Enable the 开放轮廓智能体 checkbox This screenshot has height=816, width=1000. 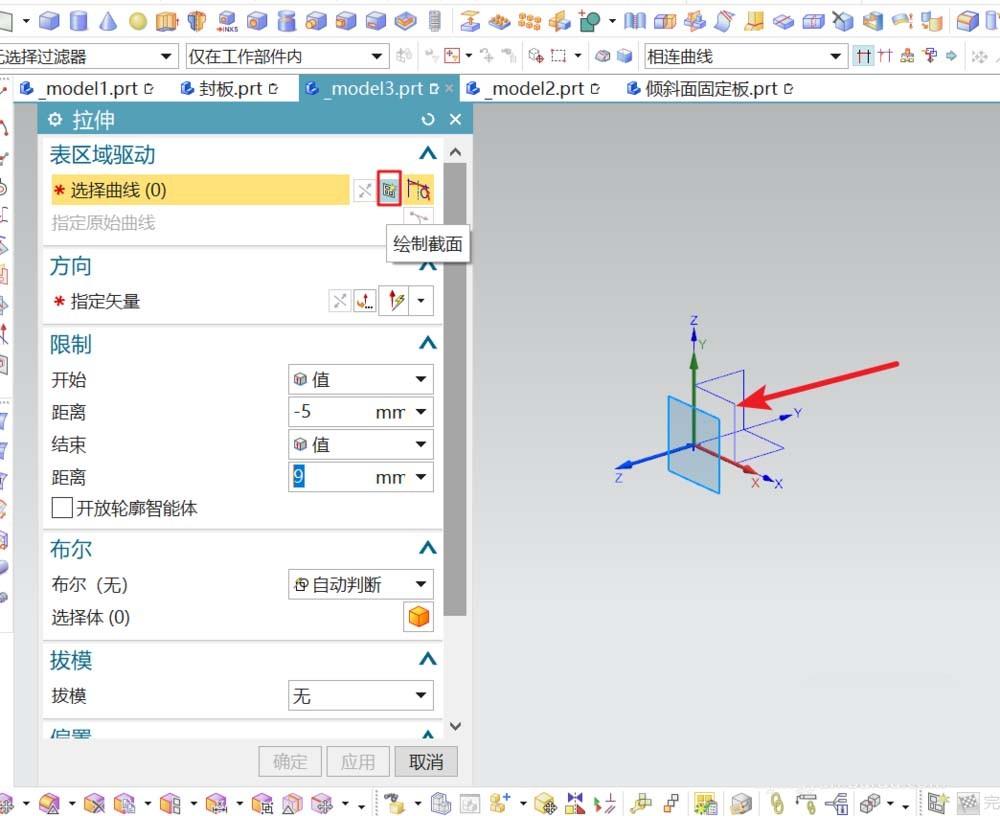click(62, 509)
